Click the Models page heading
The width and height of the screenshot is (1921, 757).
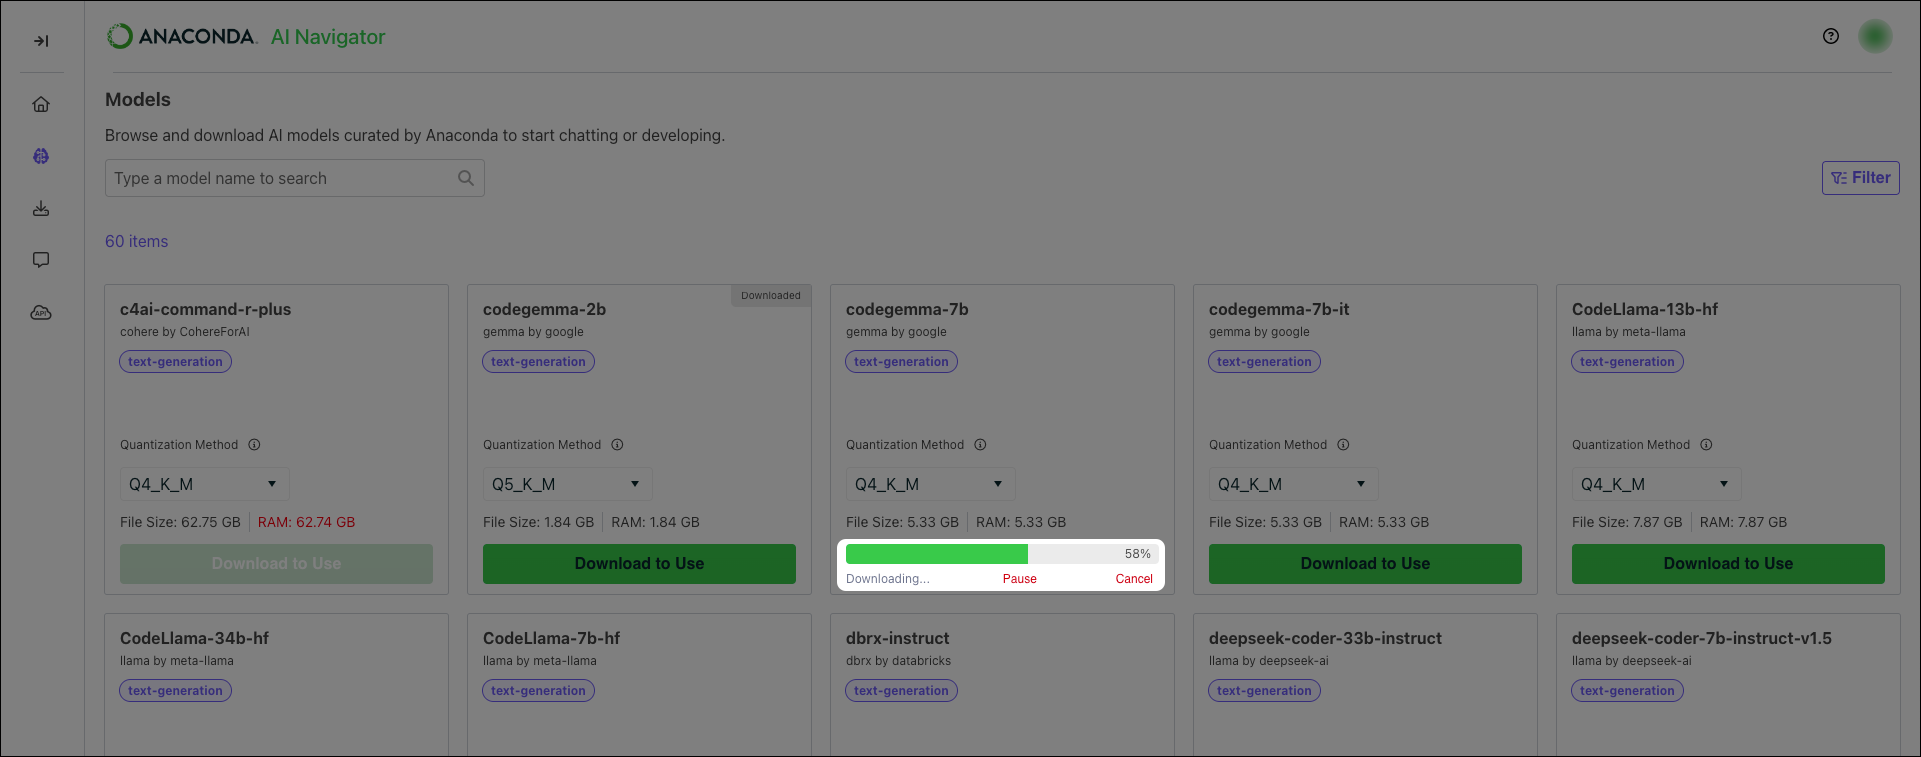138,100
